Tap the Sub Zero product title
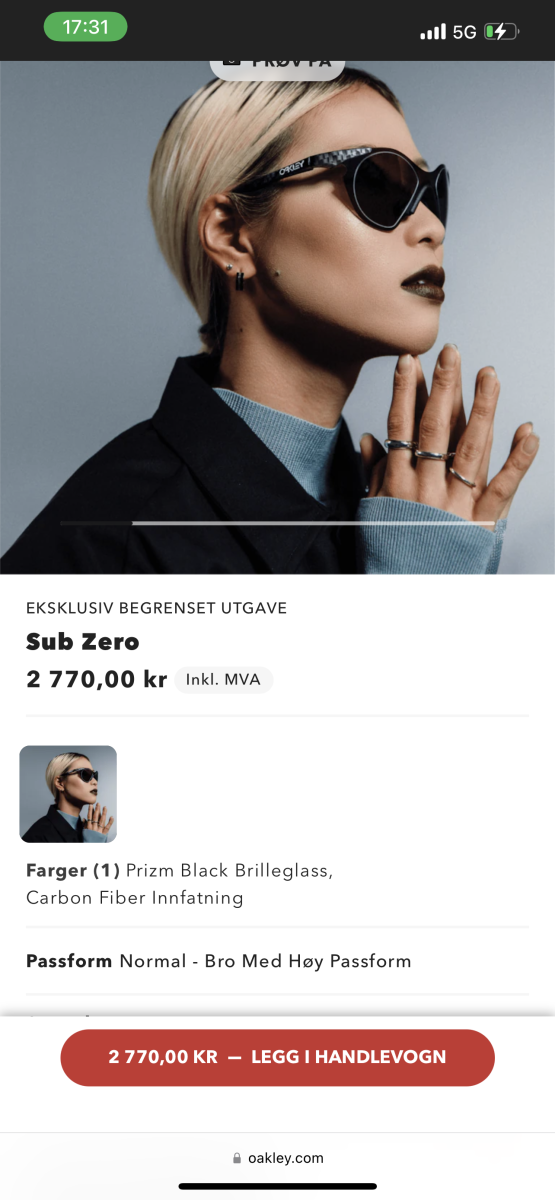This screenshot has height=1200, width=555. pyautogui.click(x=83, y=641)
